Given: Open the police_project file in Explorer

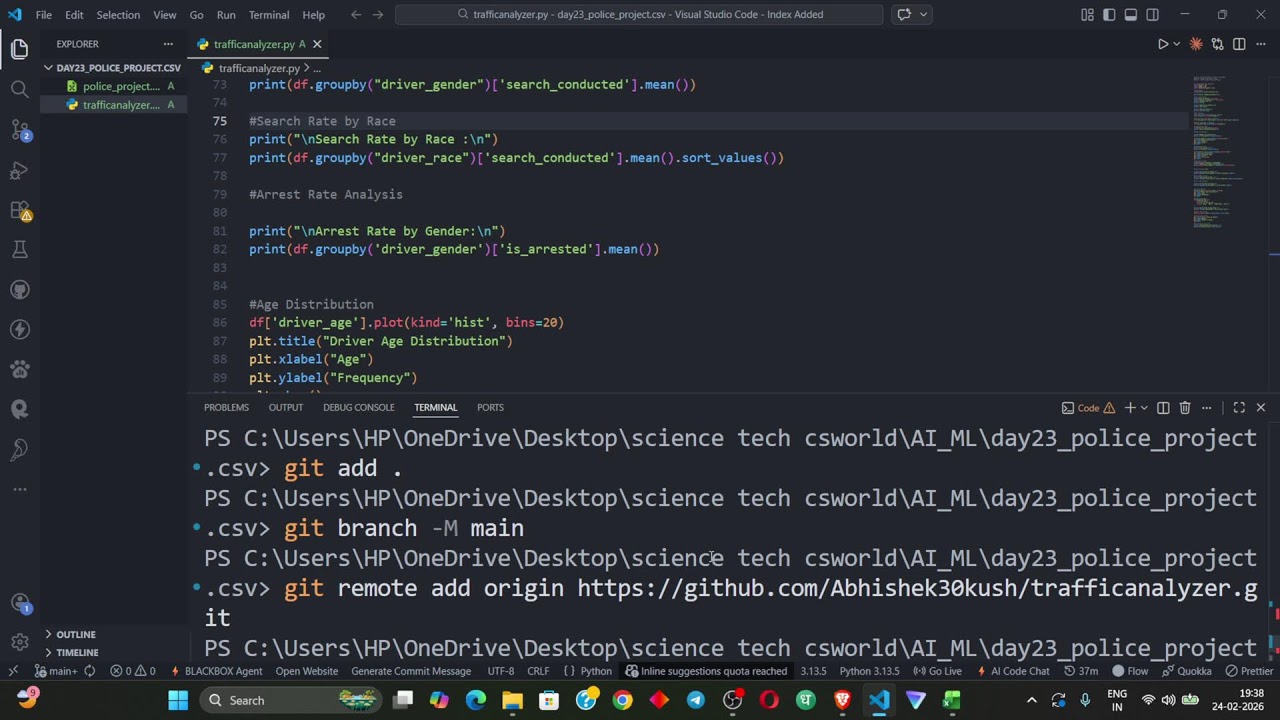Looking at the screenshot, I should [x=113, y=86].
